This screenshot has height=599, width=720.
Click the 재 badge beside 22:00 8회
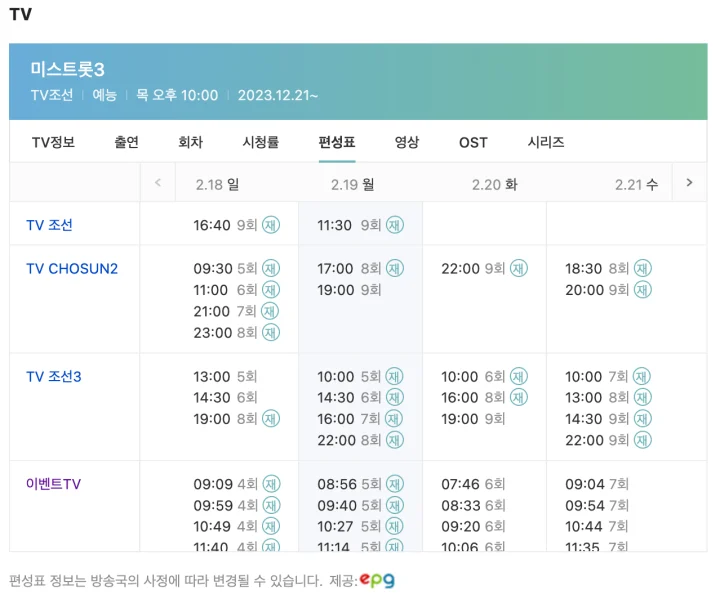(x=395, y=440)
